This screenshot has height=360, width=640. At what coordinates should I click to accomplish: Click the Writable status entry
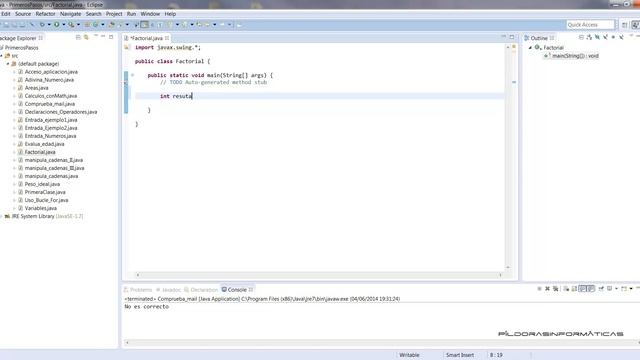point(409,355)
